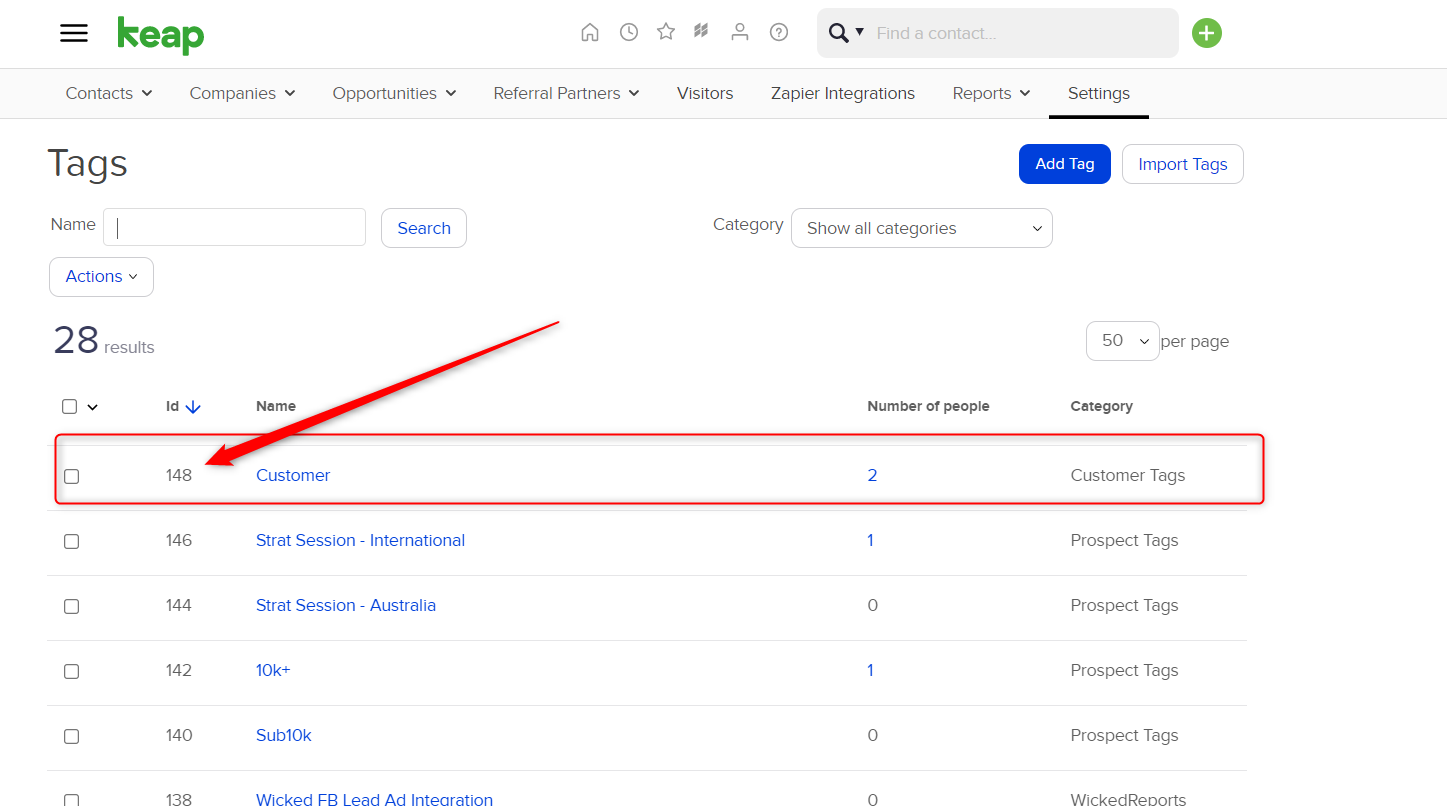Viewport: 1447px width, 806px height.
Task: Focus the tag Name input field
Action: pos(235,227)
